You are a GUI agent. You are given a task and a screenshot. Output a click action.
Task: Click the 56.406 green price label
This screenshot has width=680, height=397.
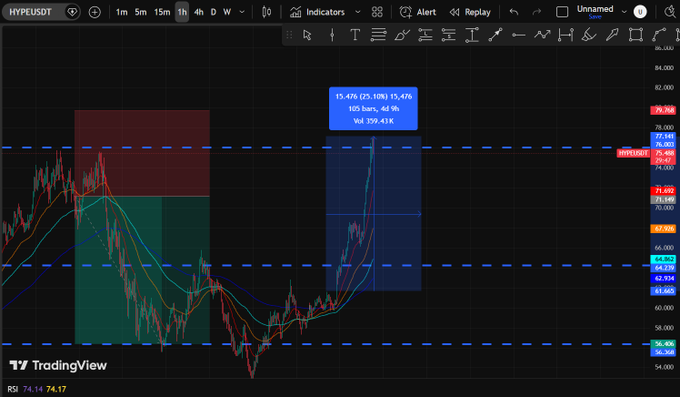tap(664, 344)
